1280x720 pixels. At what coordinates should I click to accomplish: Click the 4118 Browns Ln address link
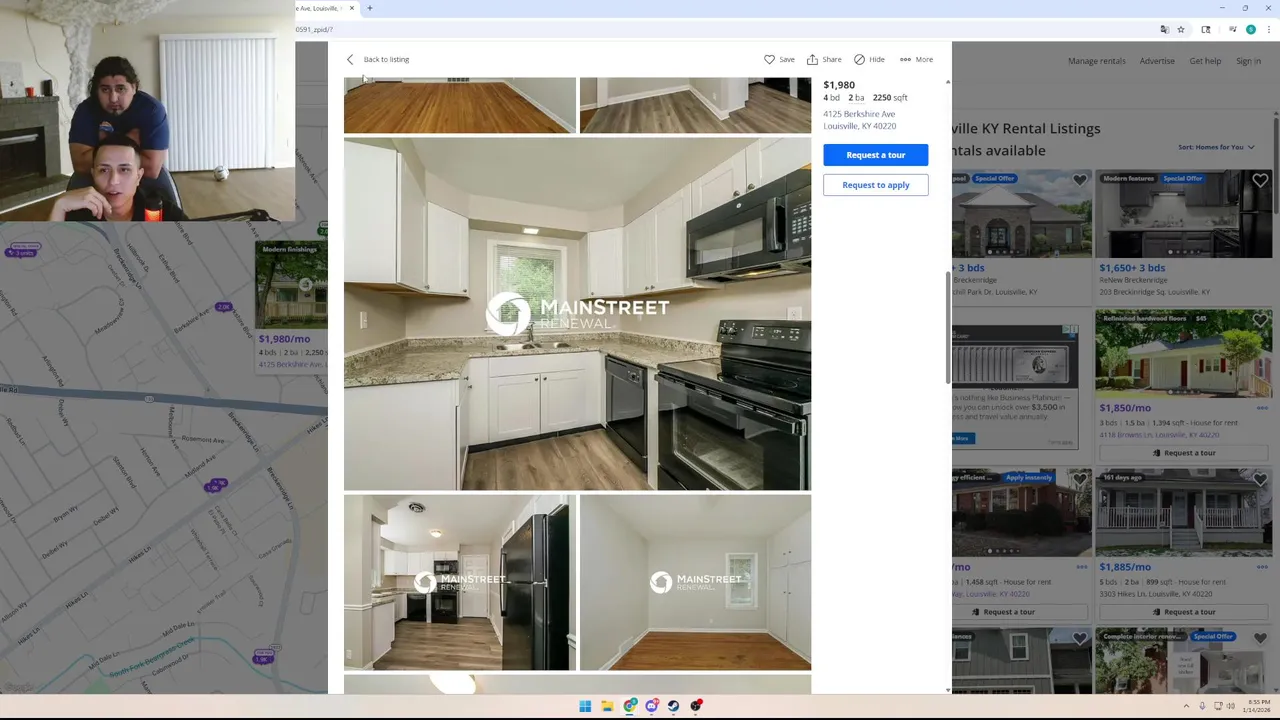click(1159, 435)
